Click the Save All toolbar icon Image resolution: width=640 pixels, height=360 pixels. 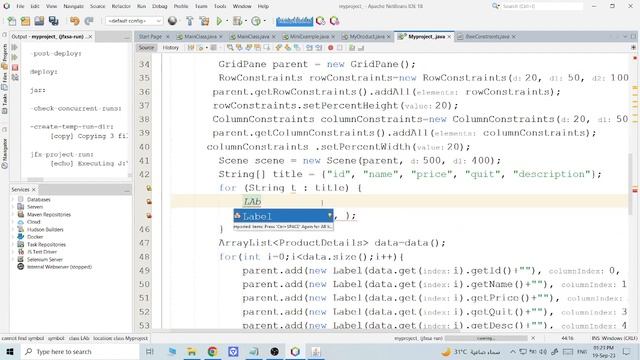(53, 21)
